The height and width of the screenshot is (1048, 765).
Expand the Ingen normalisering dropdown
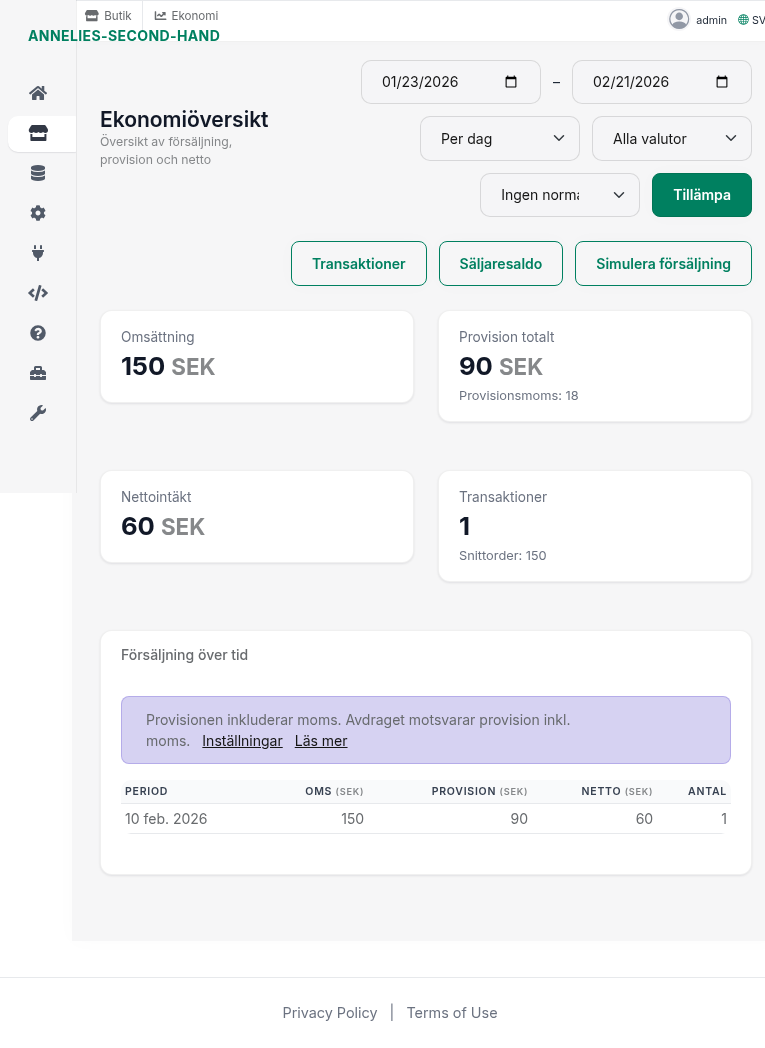point(559,194)
